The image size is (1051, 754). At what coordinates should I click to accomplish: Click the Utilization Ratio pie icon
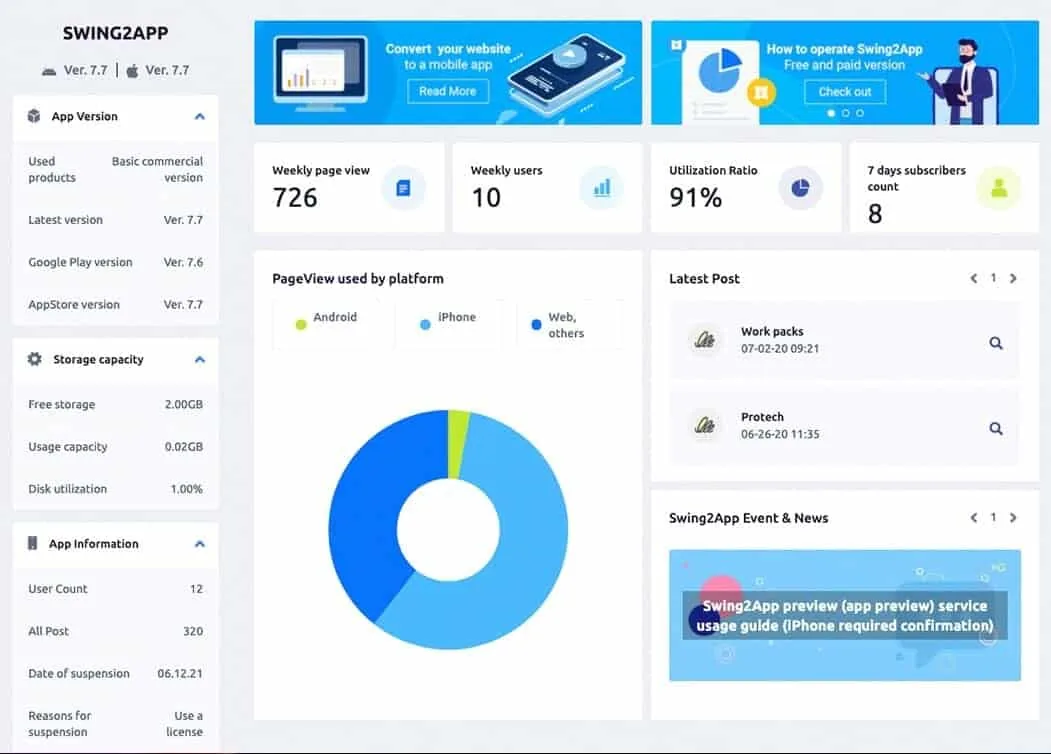pos(800,188)
